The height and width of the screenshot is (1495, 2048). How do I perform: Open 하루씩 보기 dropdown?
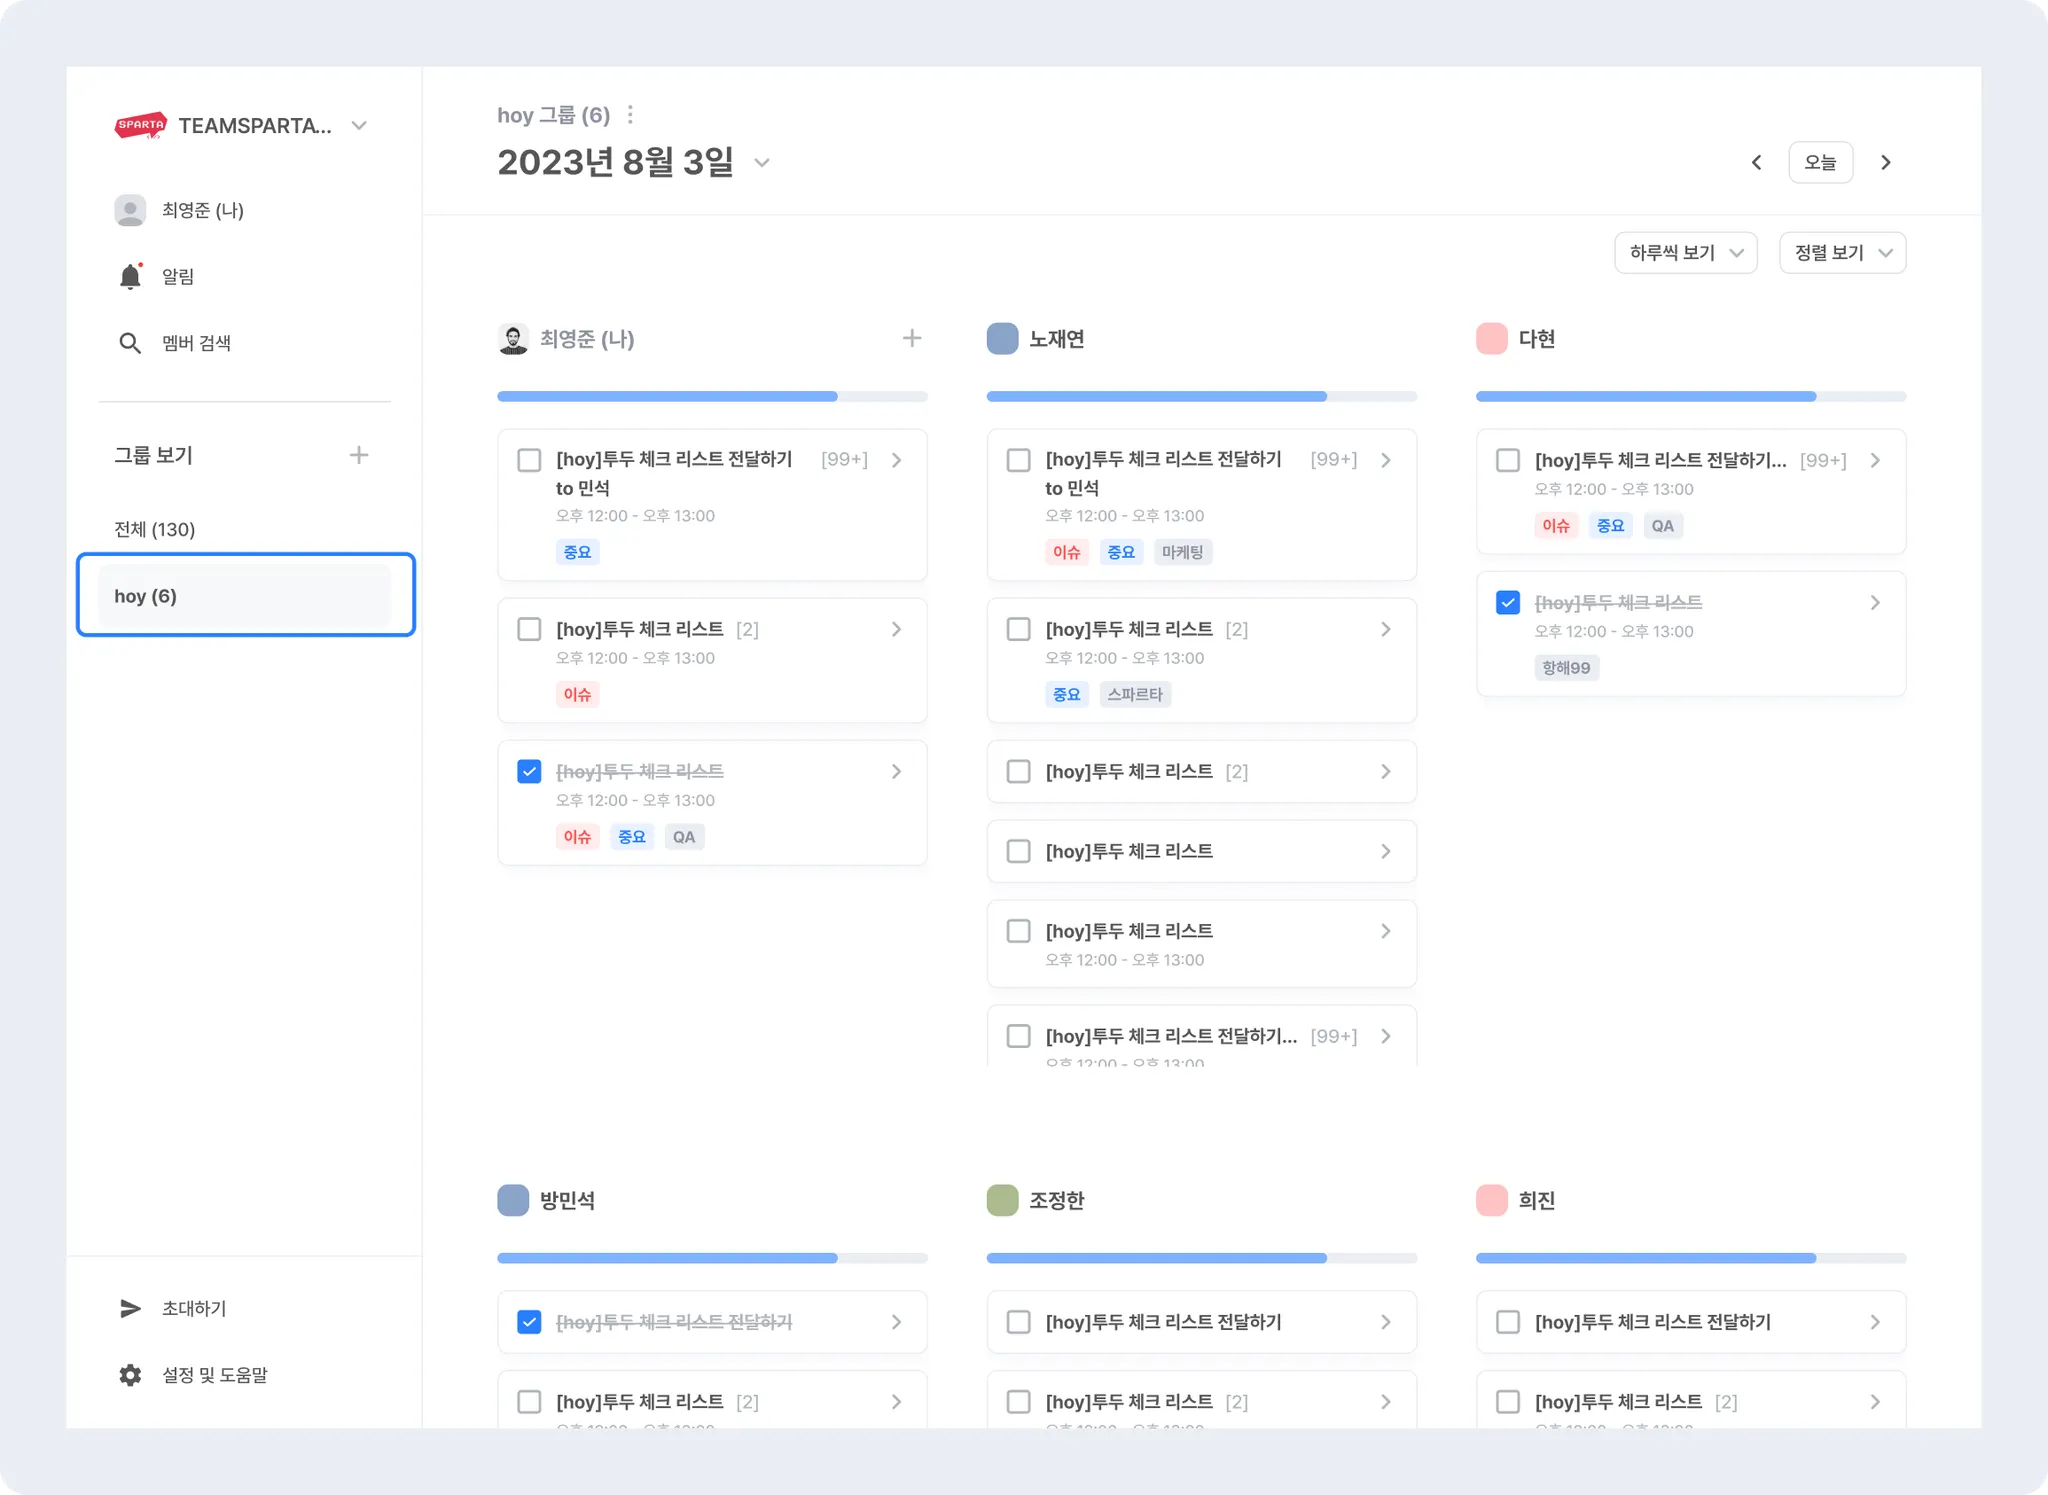point(1685,253)
